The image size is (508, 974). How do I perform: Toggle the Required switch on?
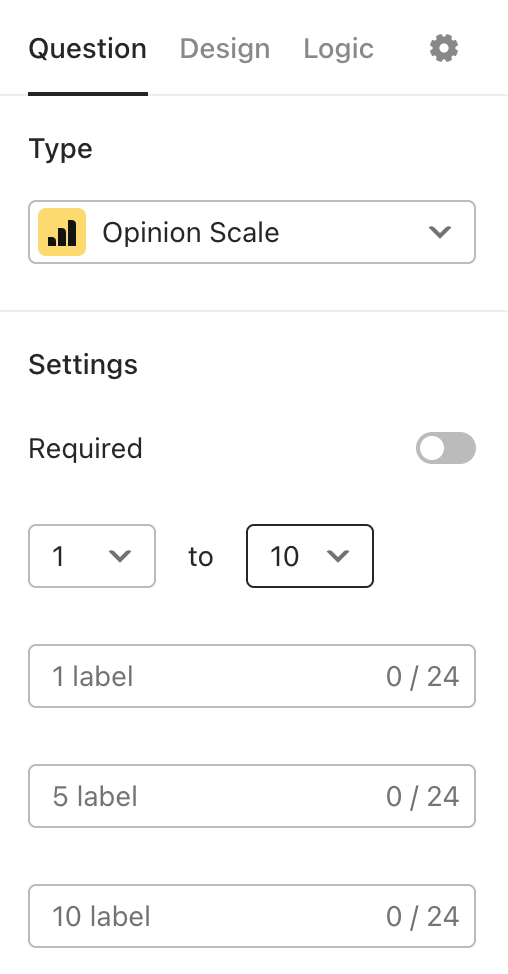pyautogui.click(x=446, y=448)
